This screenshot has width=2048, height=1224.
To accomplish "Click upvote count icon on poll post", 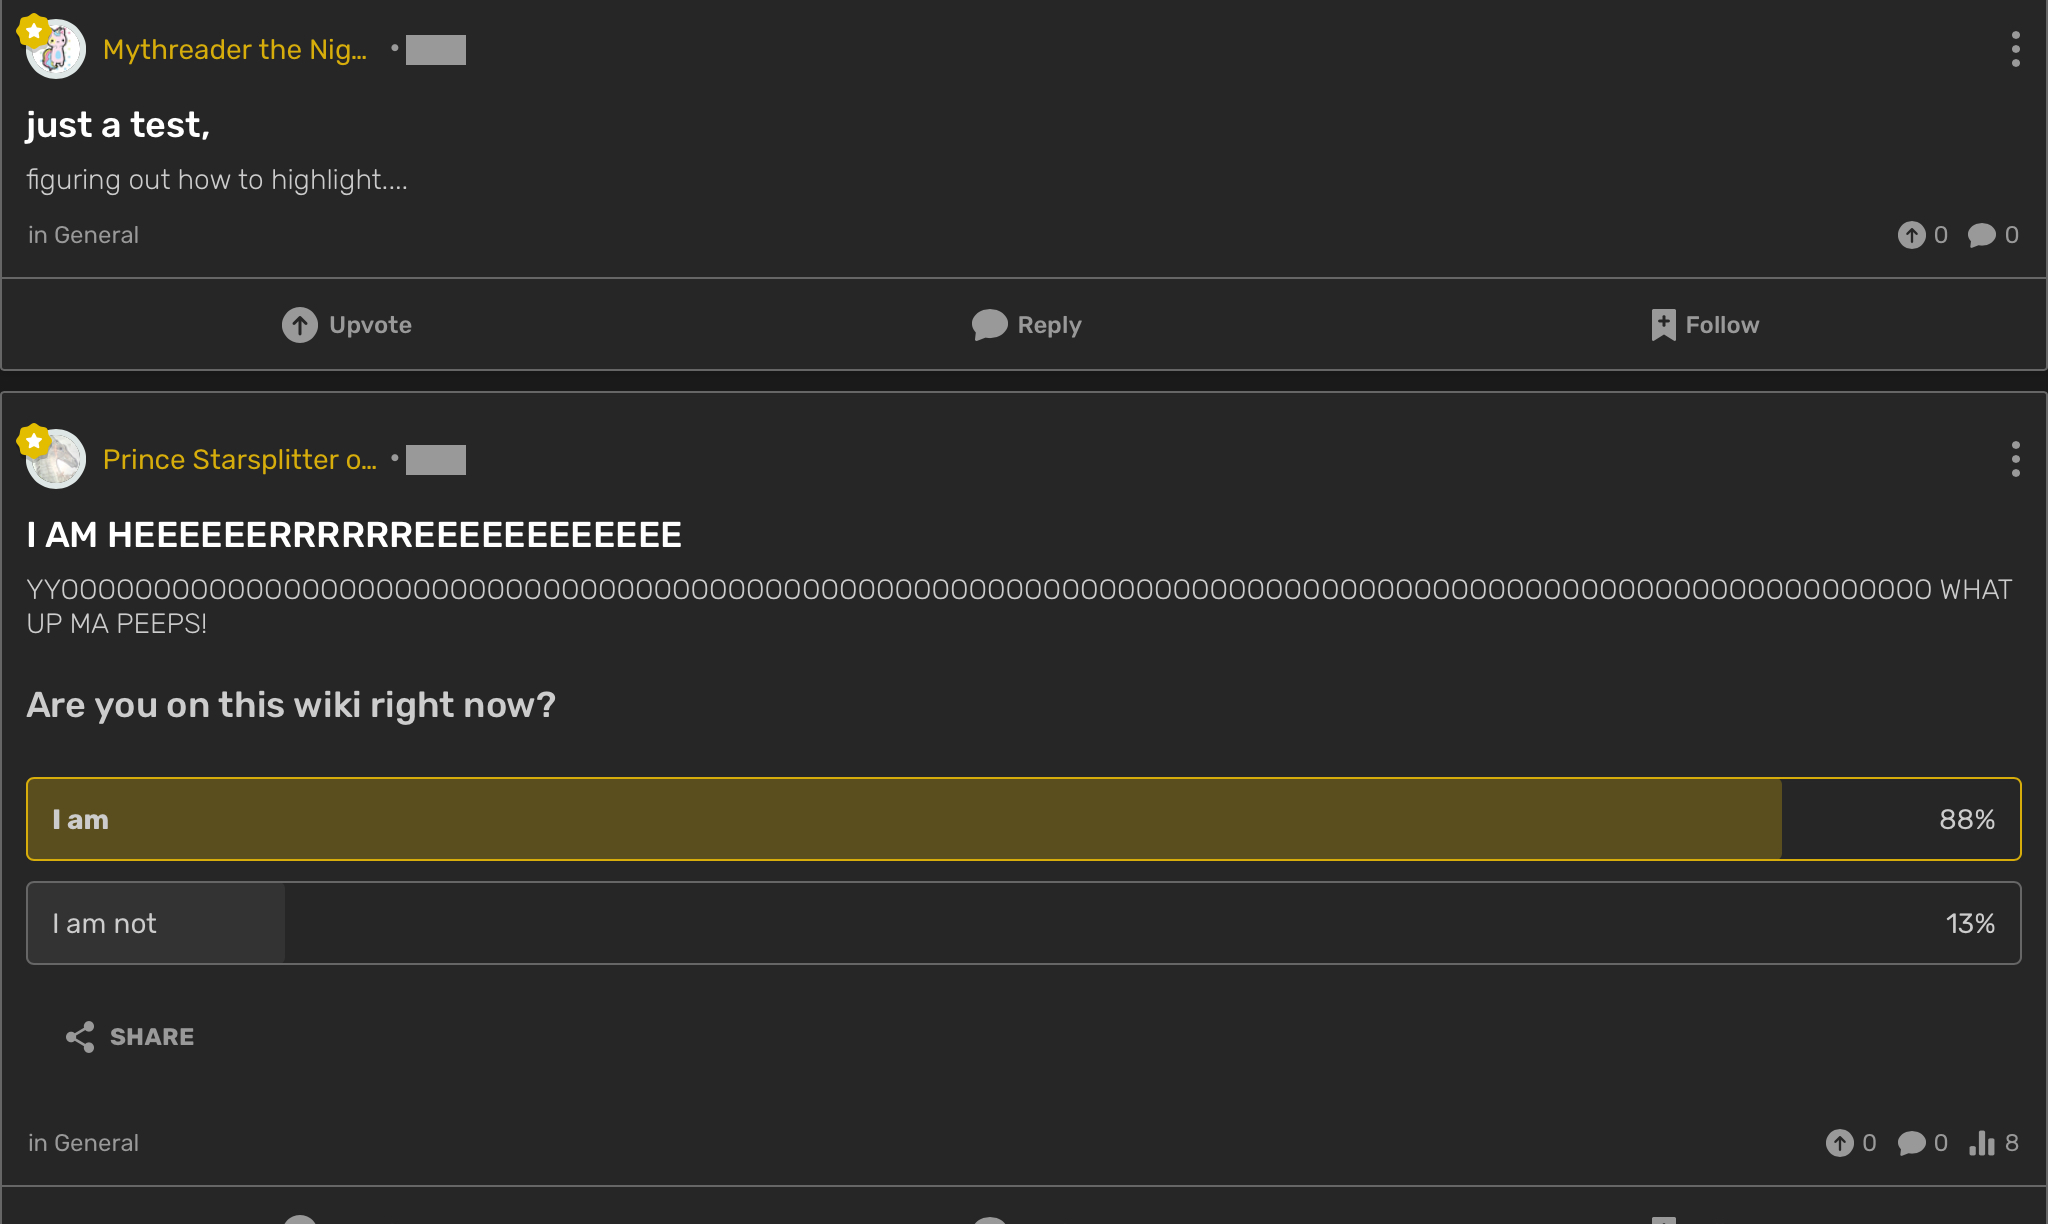I will tap(1839, 1143).
